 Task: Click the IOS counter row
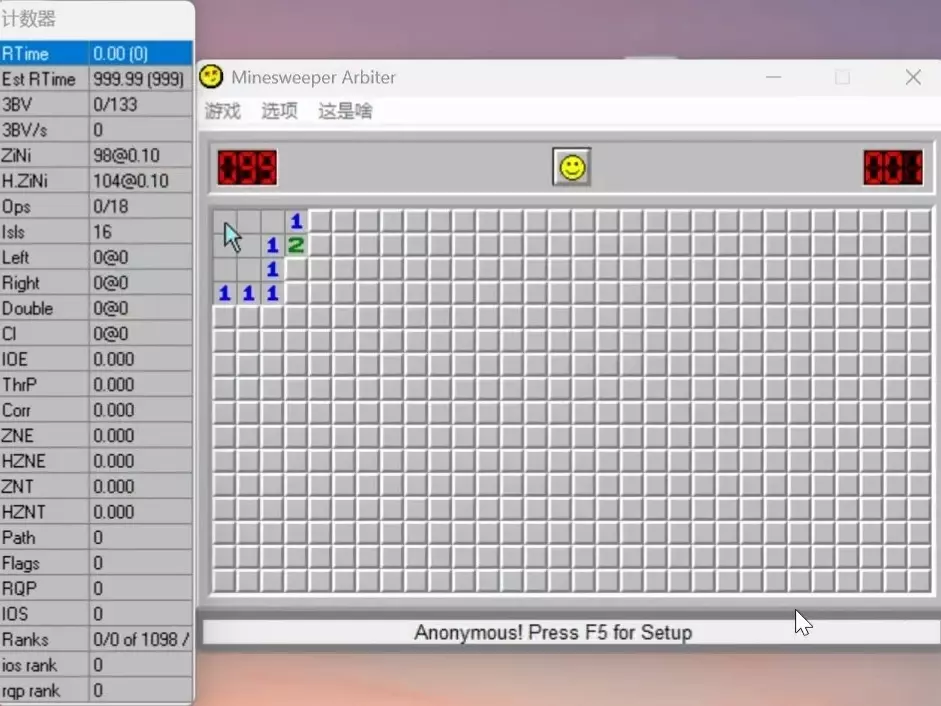pos(96,614)
